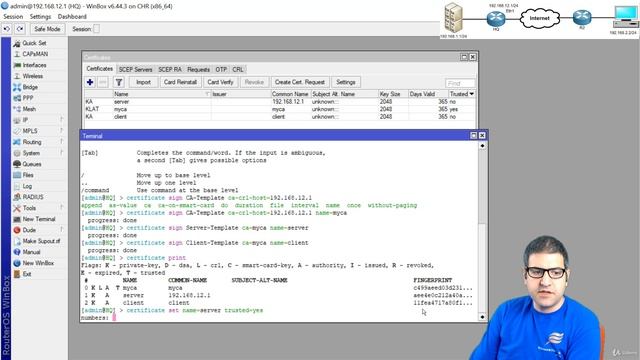640x360 pixels.
Task: Open a New Terminal window
Action: pos(39,219)
